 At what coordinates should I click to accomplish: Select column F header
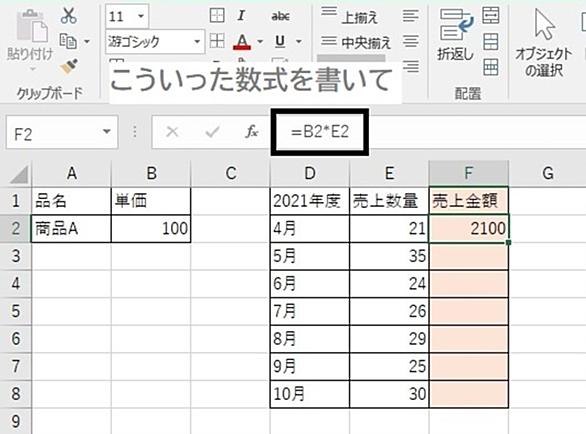(x=469, y=173)
